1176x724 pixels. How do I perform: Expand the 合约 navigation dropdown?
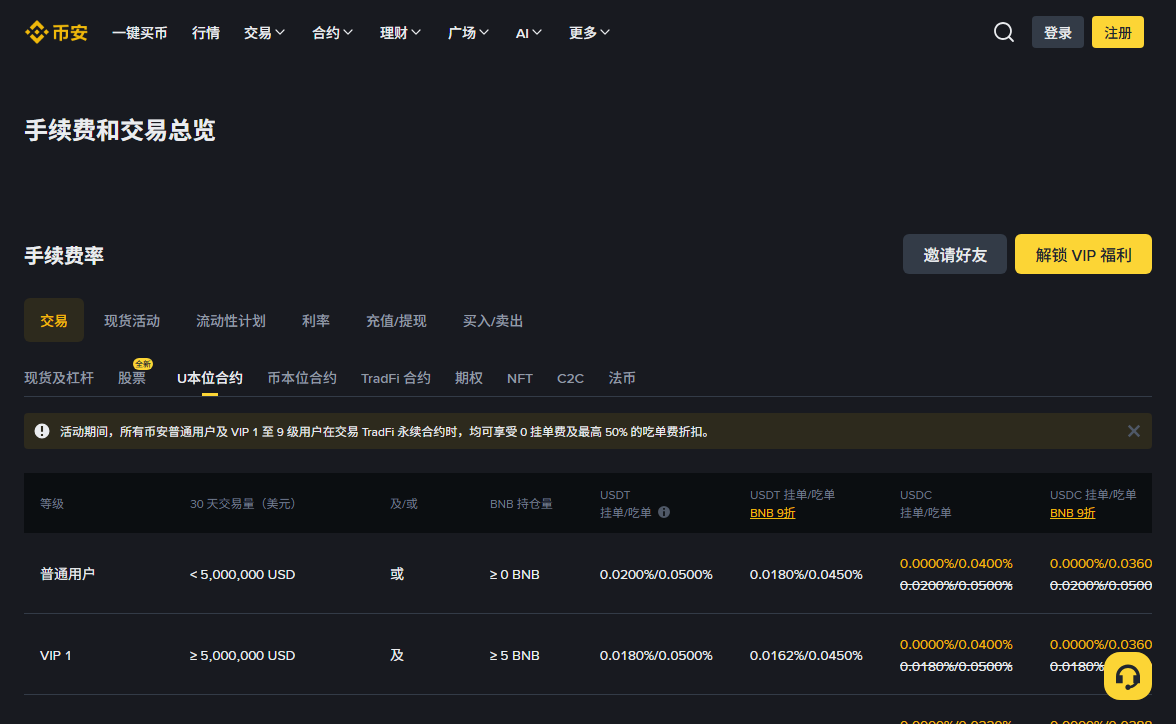point(332,33)
